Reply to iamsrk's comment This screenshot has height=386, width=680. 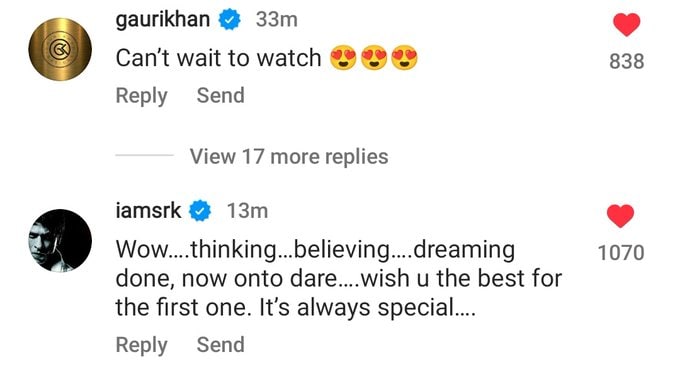(141, 345)
